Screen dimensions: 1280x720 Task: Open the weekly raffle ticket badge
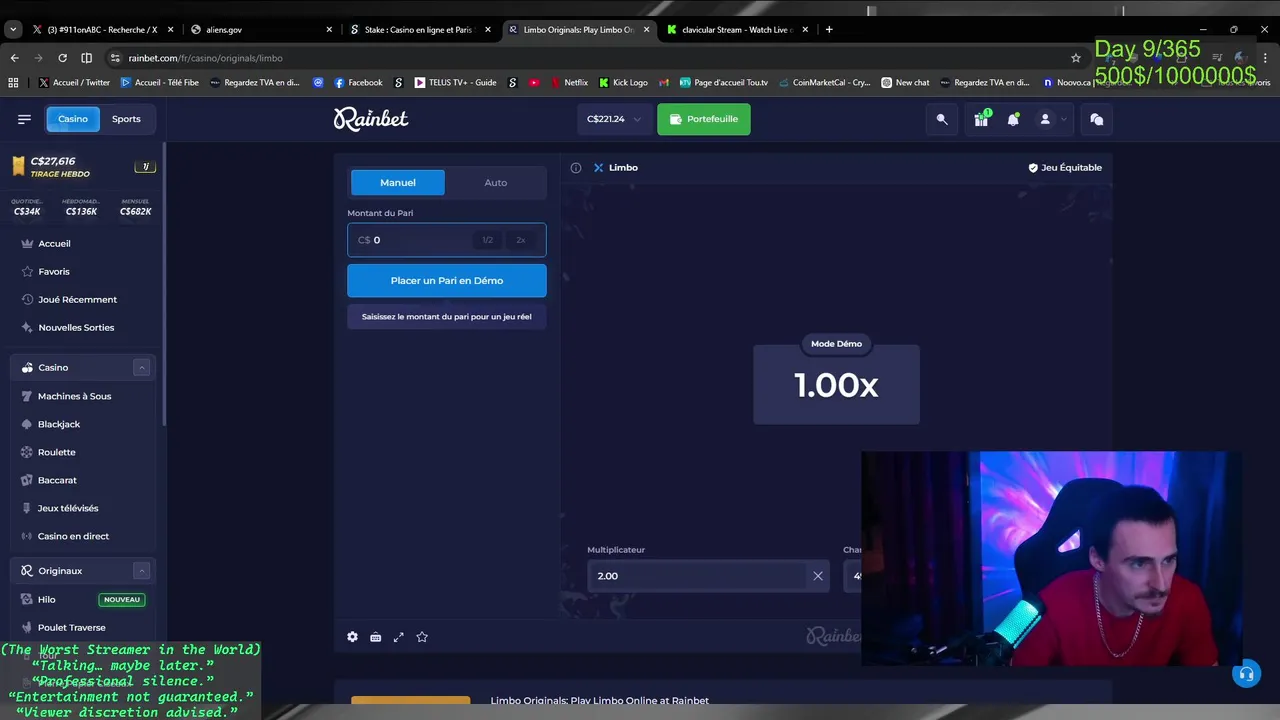coord(145,167)
